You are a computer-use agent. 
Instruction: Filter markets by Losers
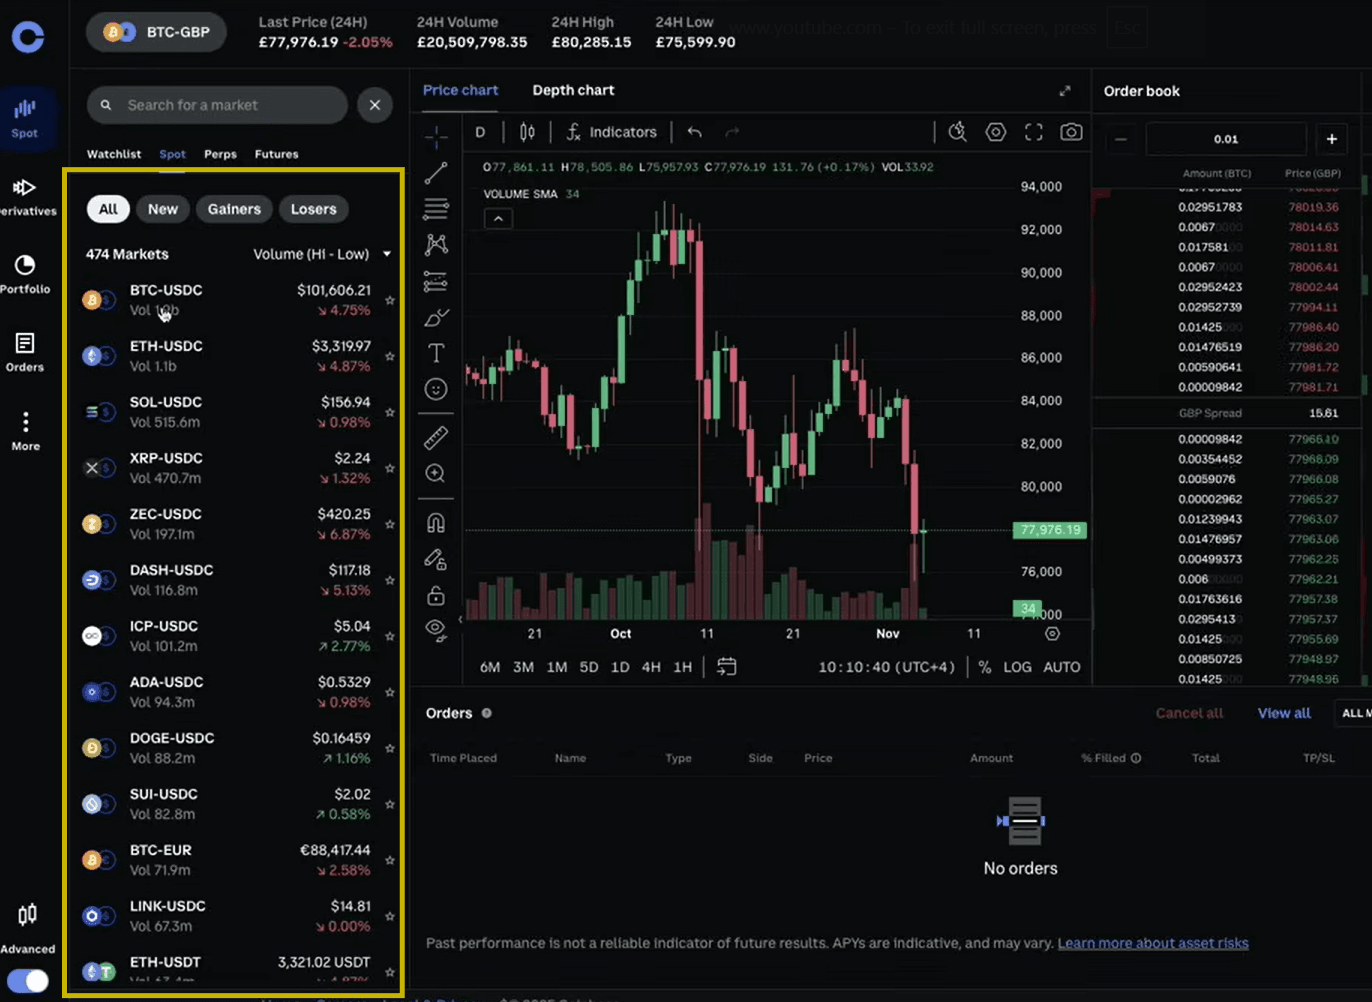pyautogui.click(x=313, y=209)
